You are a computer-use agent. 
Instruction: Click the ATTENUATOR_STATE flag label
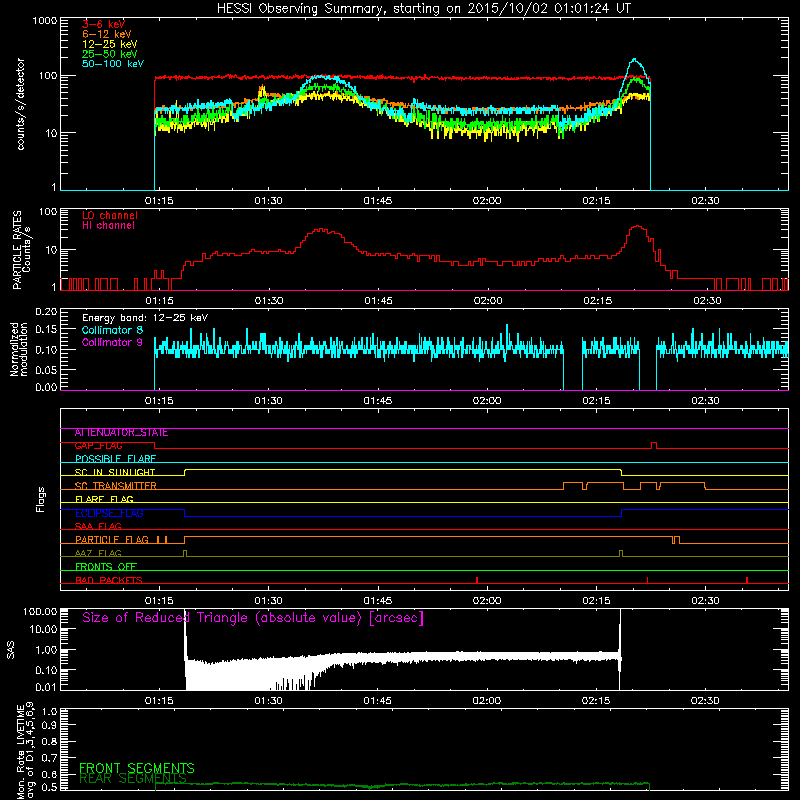pyautogui.click(x=121, y=432)
